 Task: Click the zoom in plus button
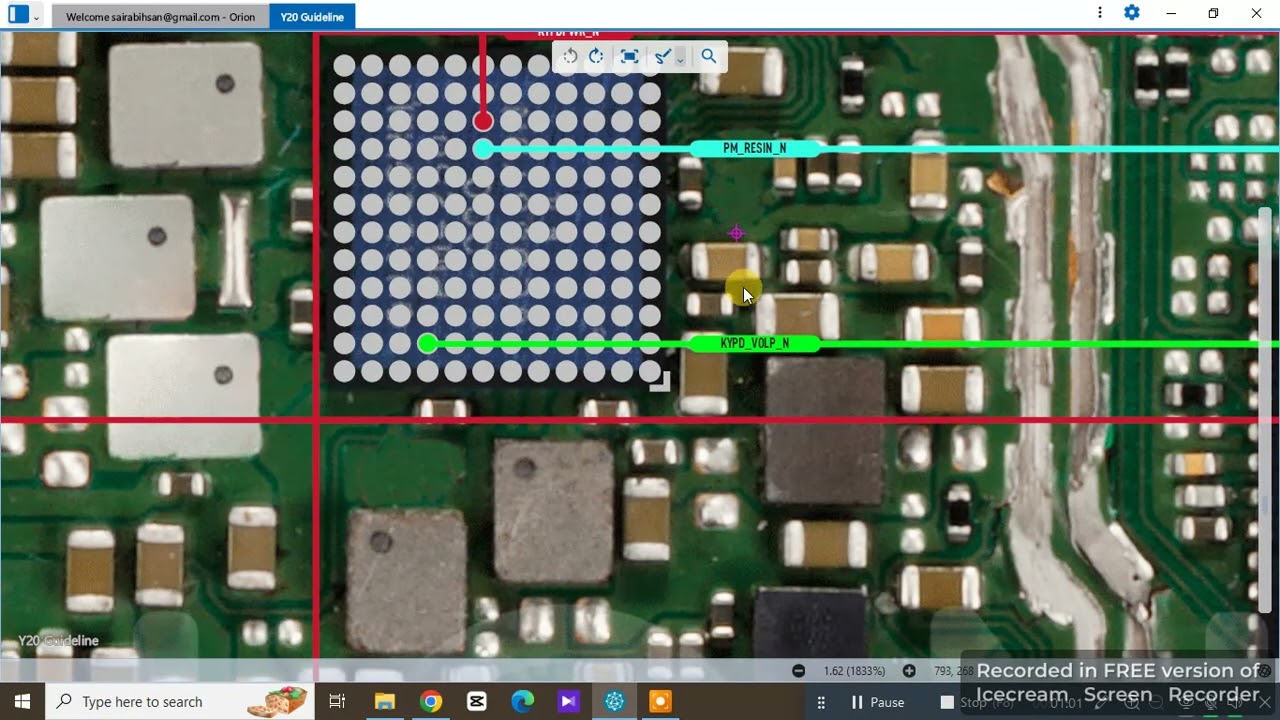pyautogui.click(x=909, y=671)
